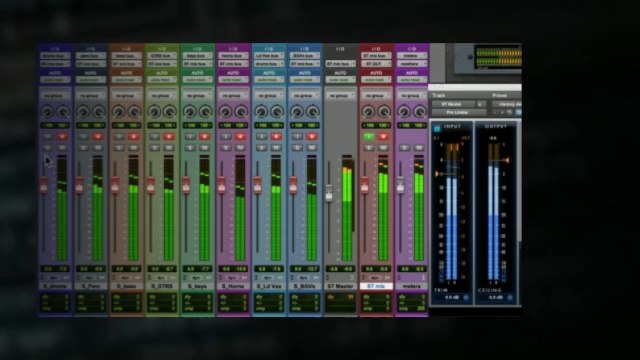The height and width of the screenshot is (360, 640).
Task: Open dyn indicator under S_Horns fader
Action: (233, 278)
